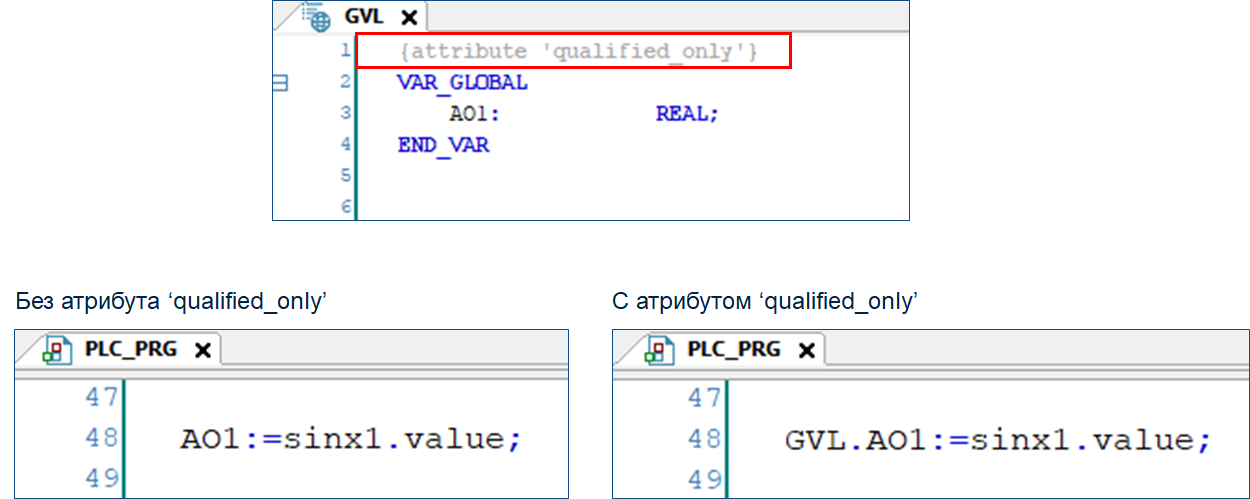Click the AO1:=sinx1.value; statement in left editor
This screenshot has width=1250, height=499.
pos(351,439)
